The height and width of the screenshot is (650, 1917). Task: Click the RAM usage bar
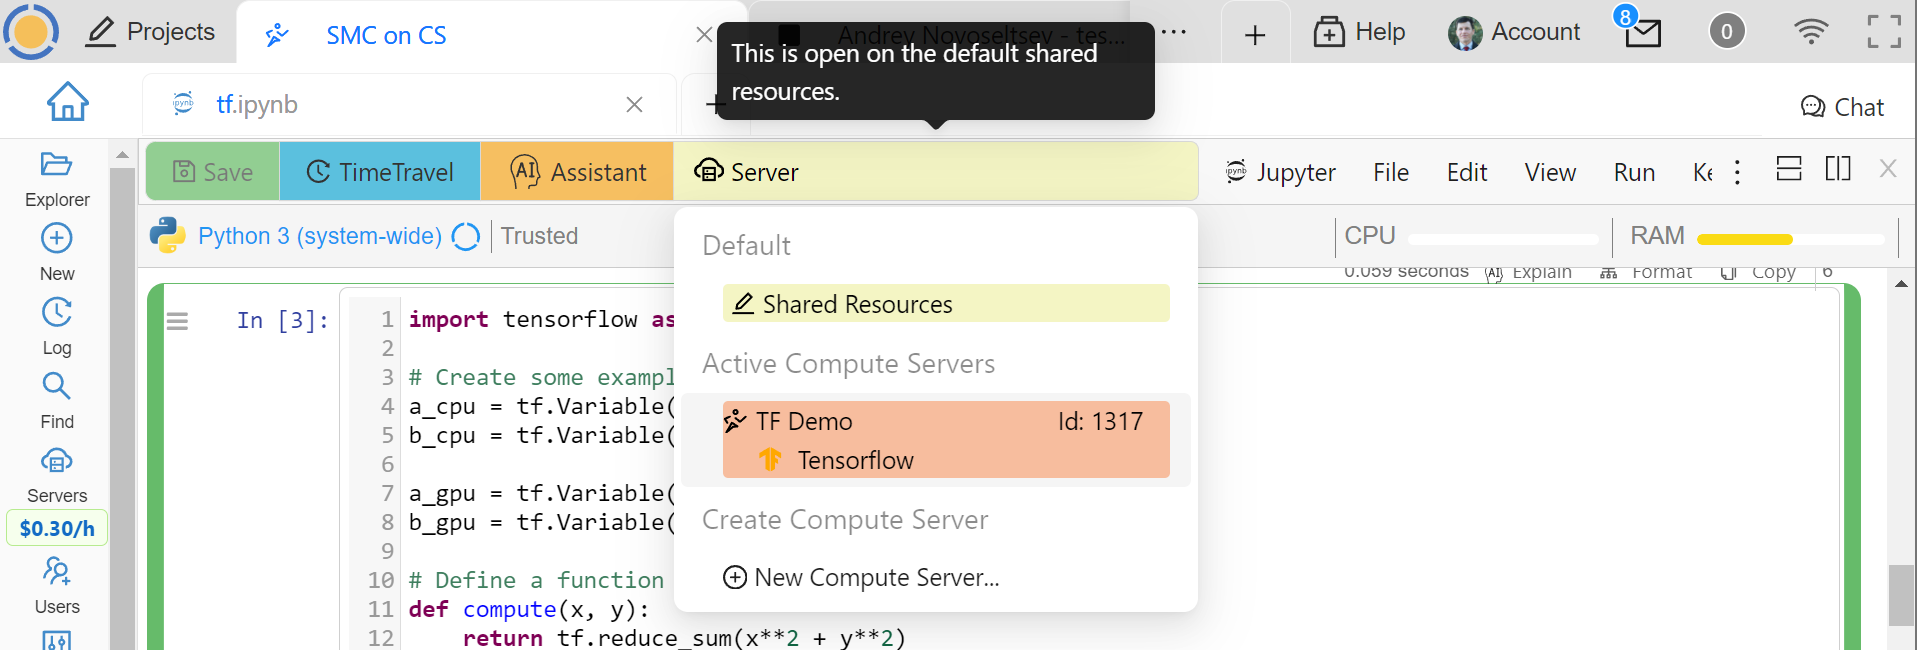[x=1789, y=239]
